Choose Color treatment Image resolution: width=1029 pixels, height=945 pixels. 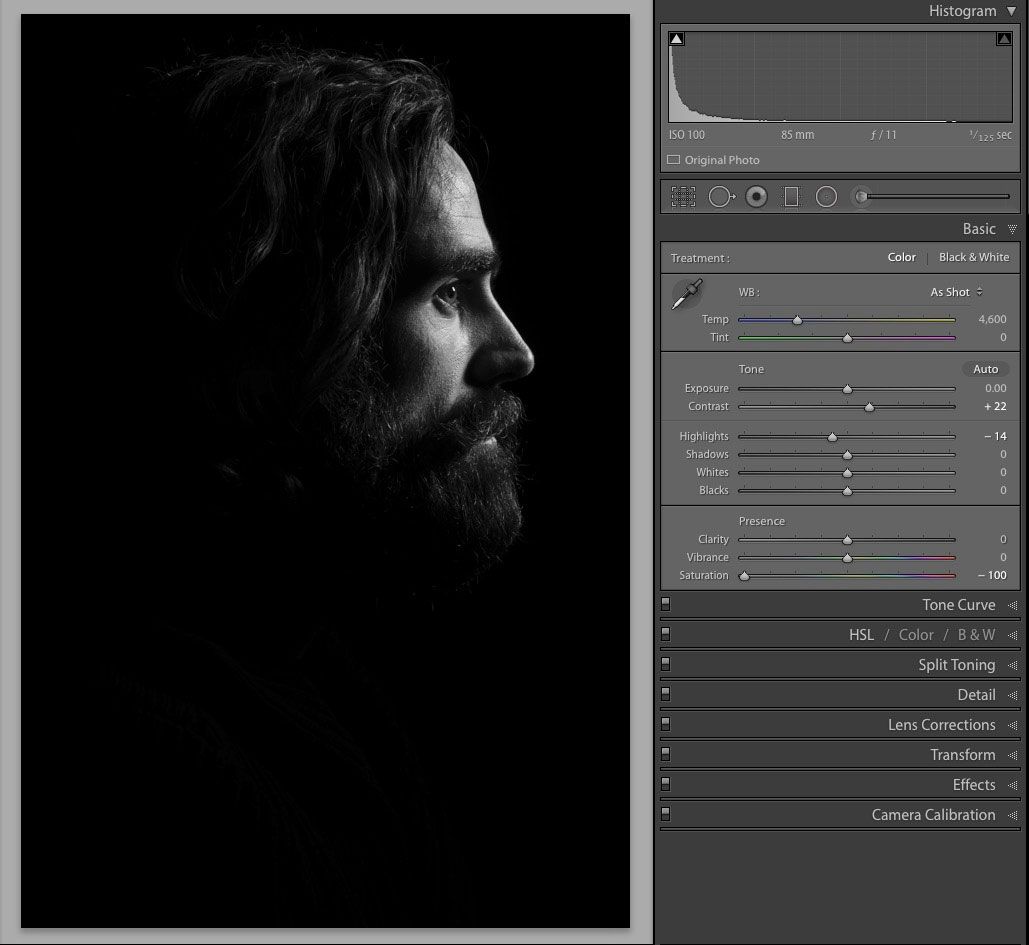(901, 257)
